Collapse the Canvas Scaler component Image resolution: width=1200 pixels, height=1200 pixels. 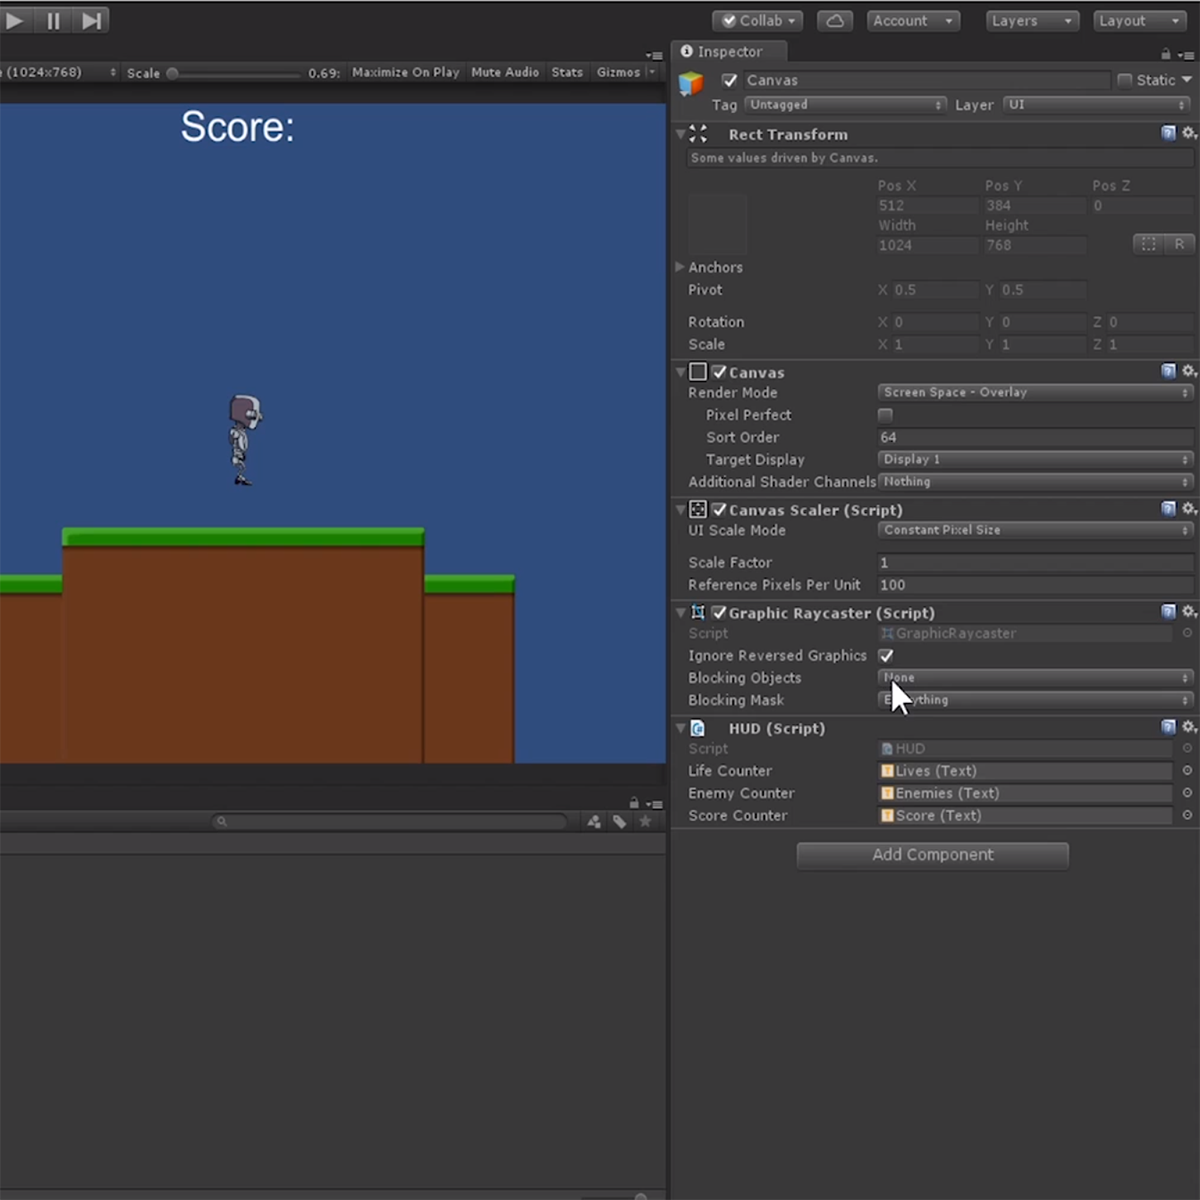pyautogui.click(x=680, y=509)
